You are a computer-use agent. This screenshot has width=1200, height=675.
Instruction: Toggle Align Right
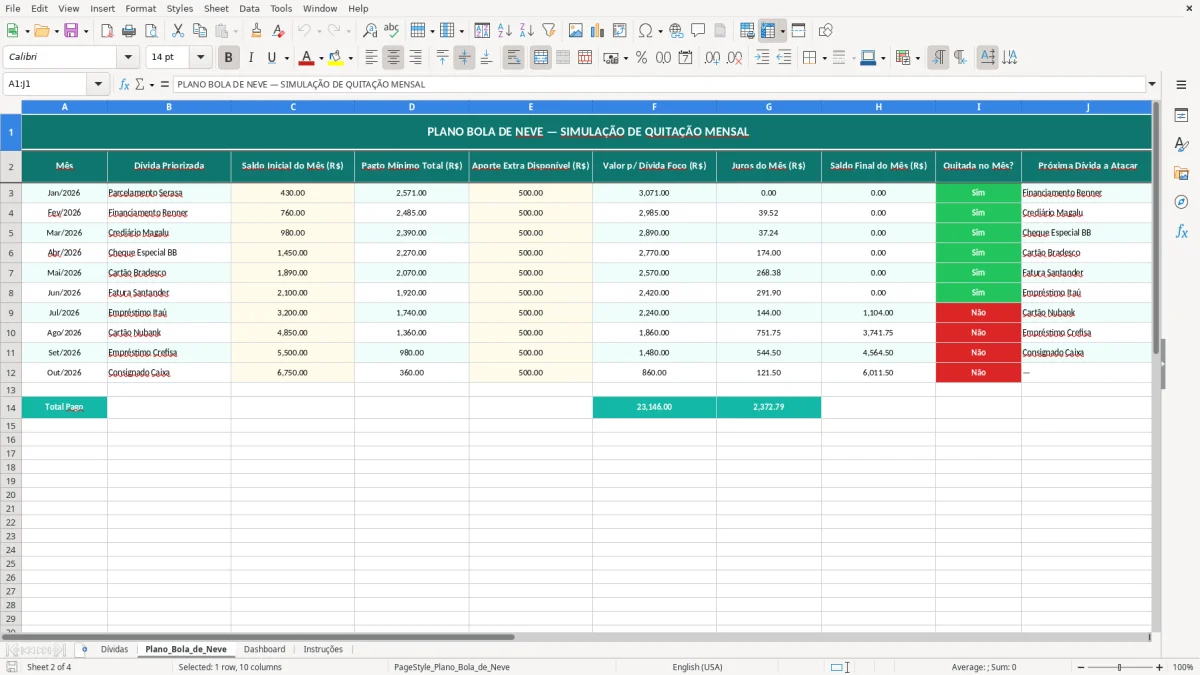coord(415,58)
